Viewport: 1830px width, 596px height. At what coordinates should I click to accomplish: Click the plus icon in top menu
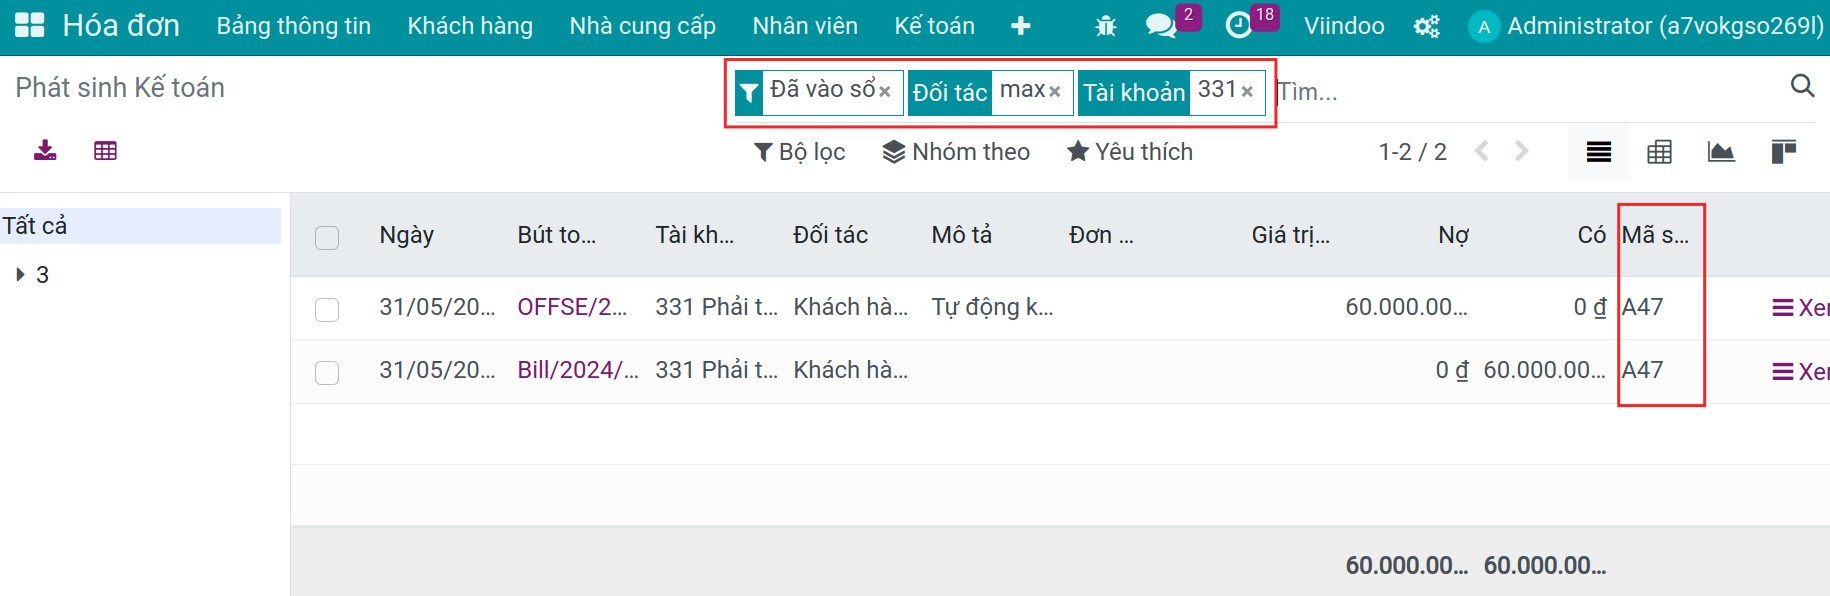point(1021,26)
